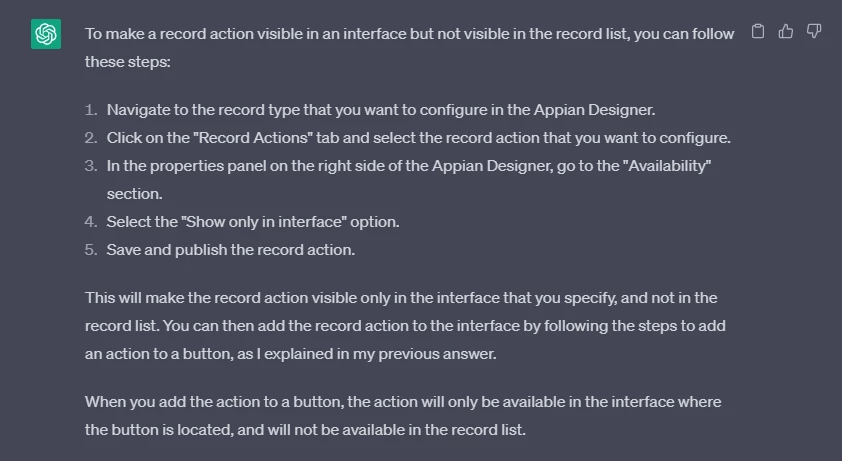Mark the response with thumbs down
842x461 pixels.
pyautogui.click(x=814, y=32)
